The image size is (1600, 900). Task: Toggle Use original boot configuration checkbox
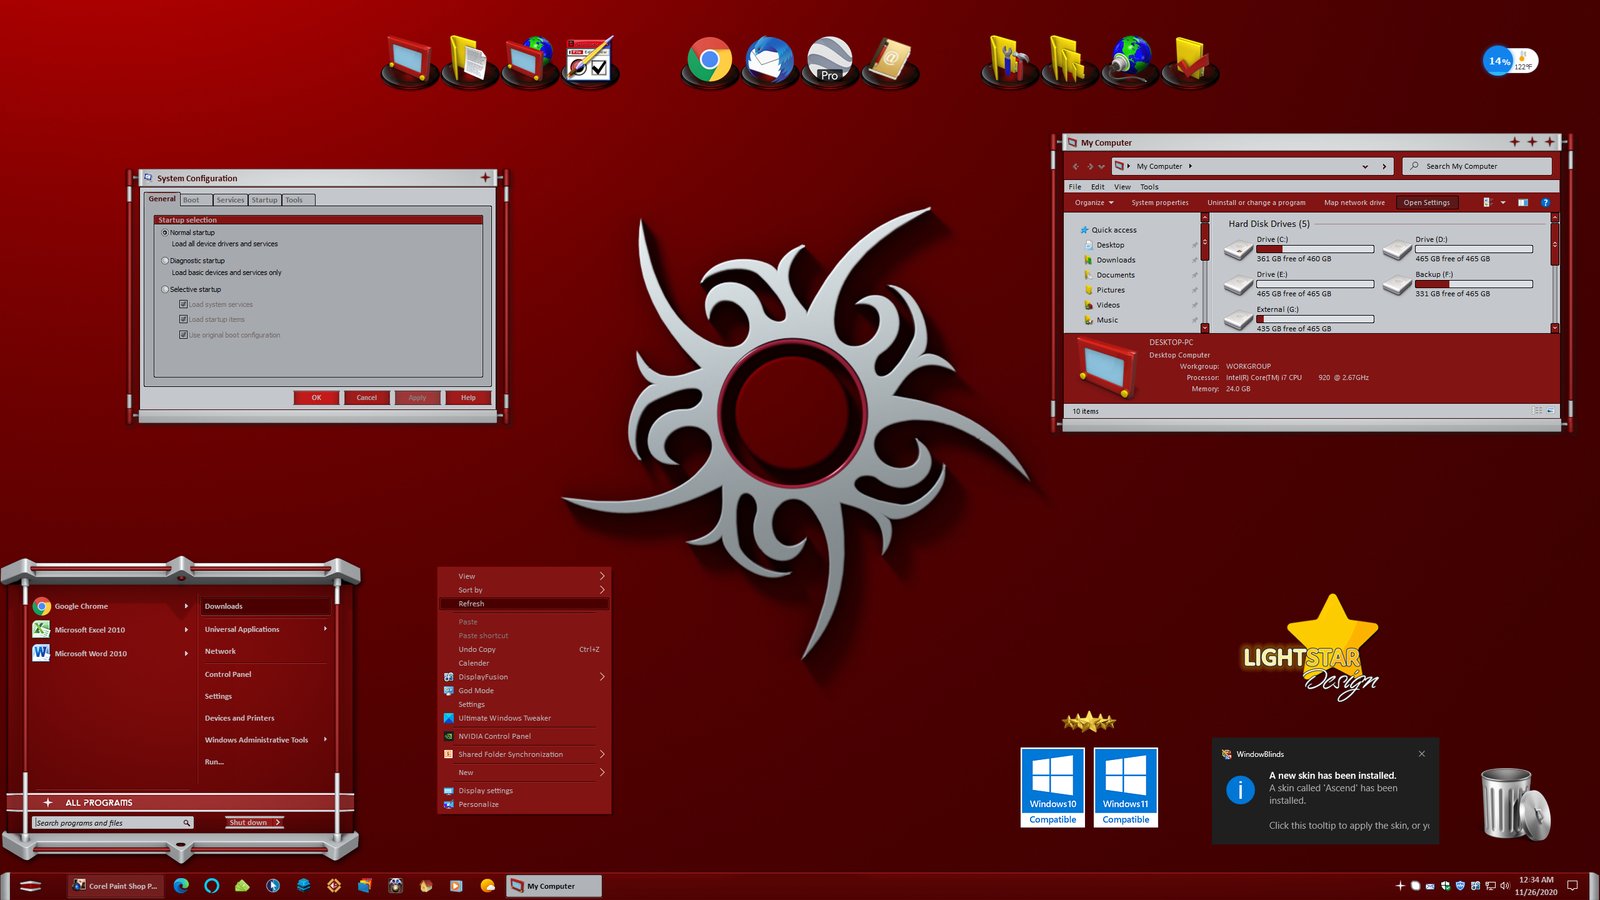point(183,335)
